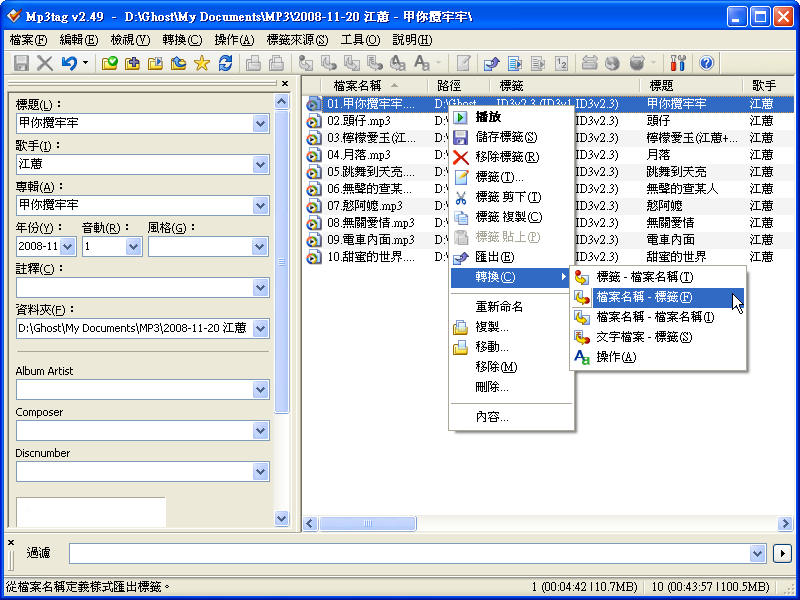This screenshot has height=600, width=800.
Task: Open the 工具(O) menu
Action: pos(361,40)
